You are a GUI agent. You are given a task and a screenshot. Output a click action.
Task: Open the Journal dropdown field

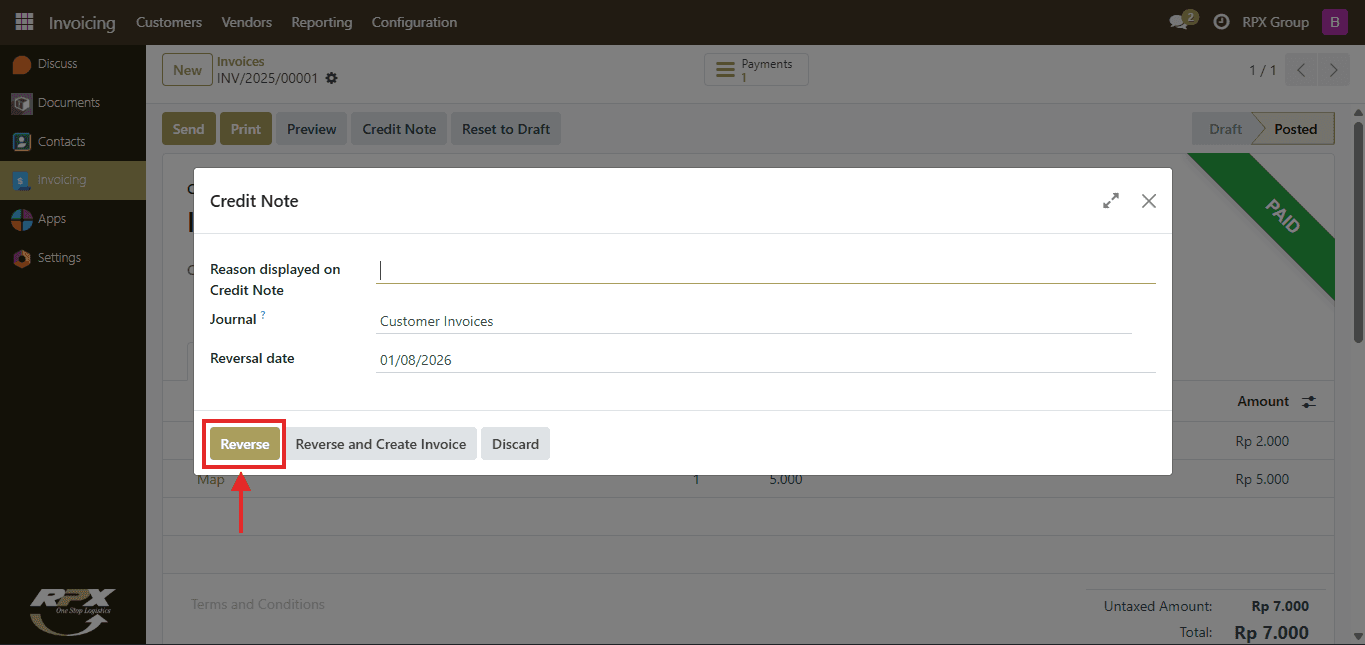pyautogui.click(x=754, y=321)
